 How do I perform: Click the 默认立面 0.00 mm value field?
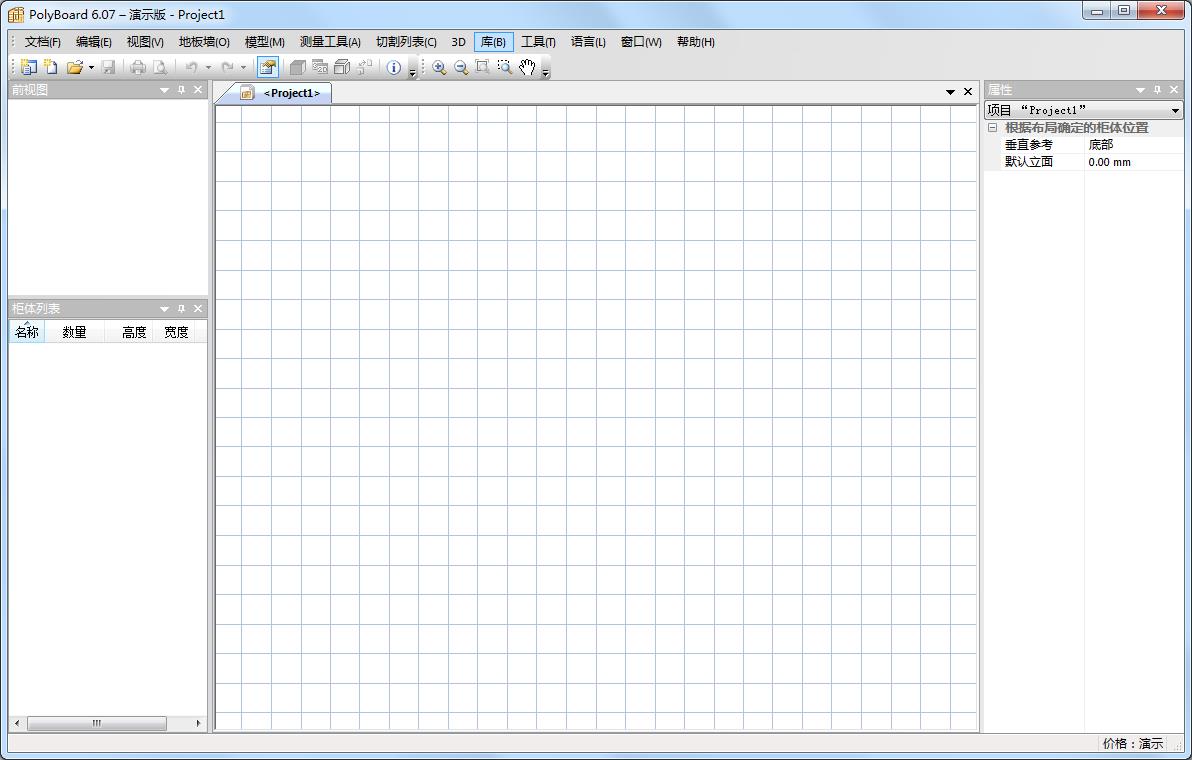1134,162
